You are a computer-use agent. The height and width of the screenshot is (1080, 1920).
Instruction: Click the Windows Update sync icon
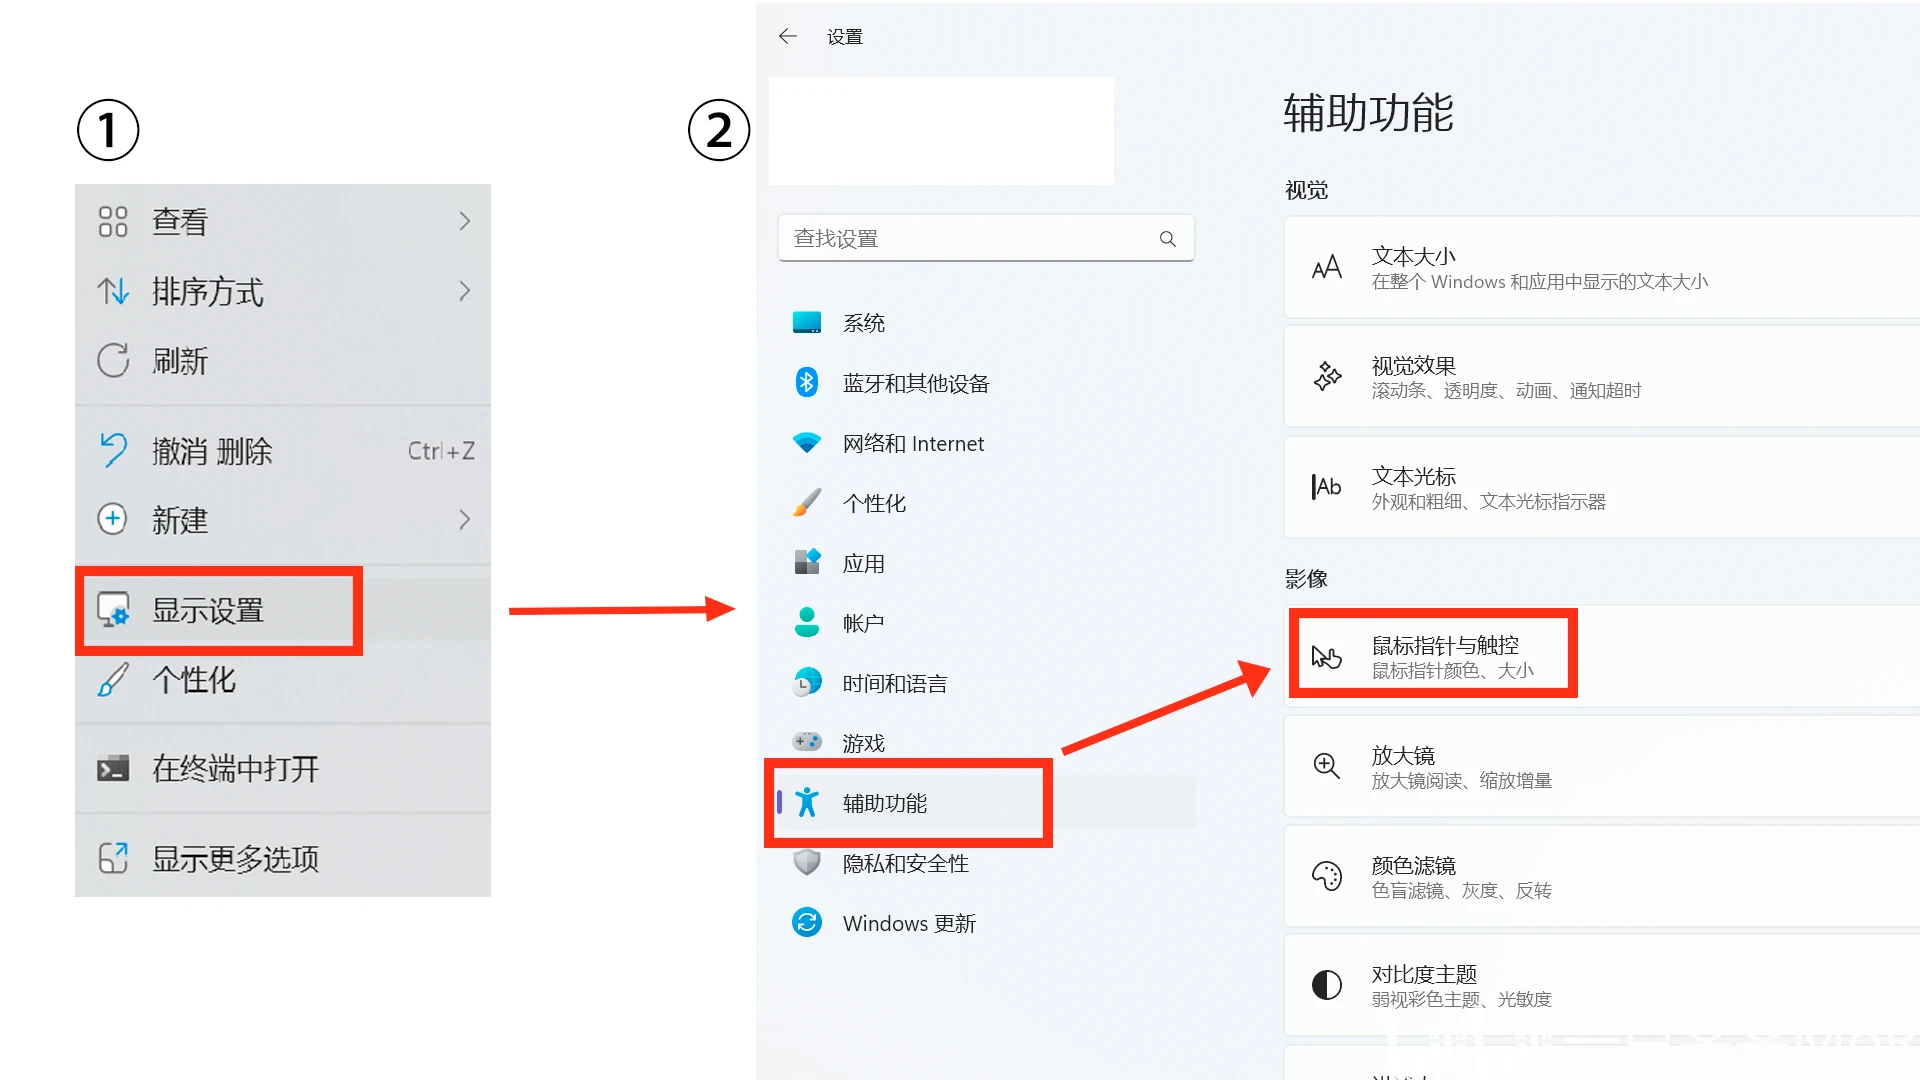click(807, 922)
